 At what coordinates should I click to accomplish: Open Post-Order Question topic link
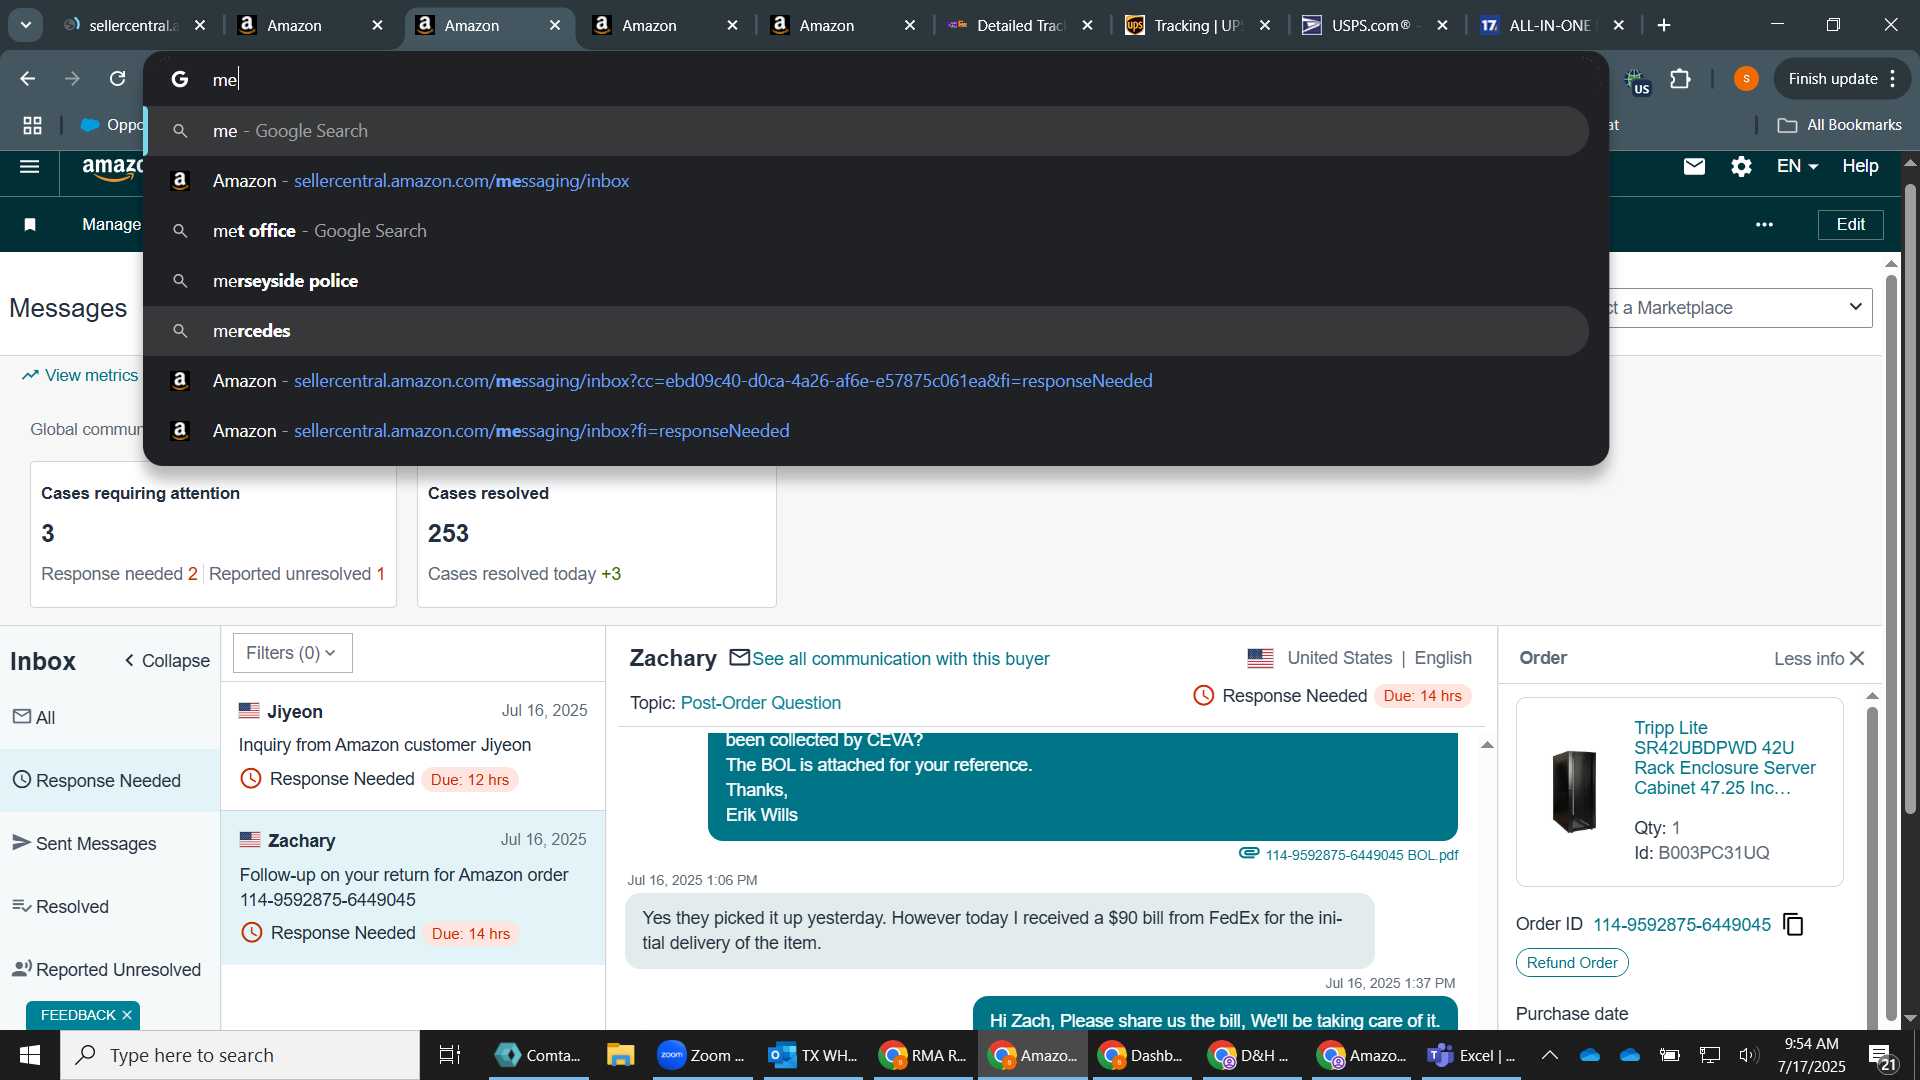coord(760,703)
